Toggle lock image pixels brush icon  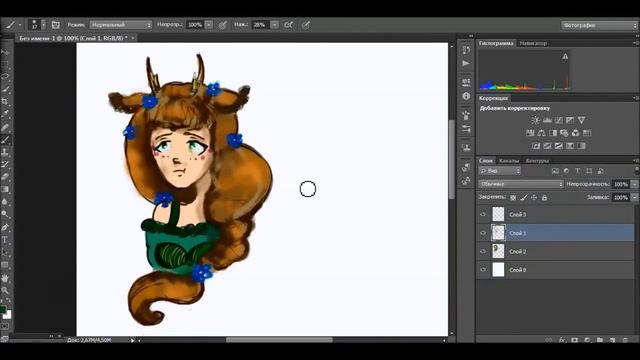click(524, 198)
